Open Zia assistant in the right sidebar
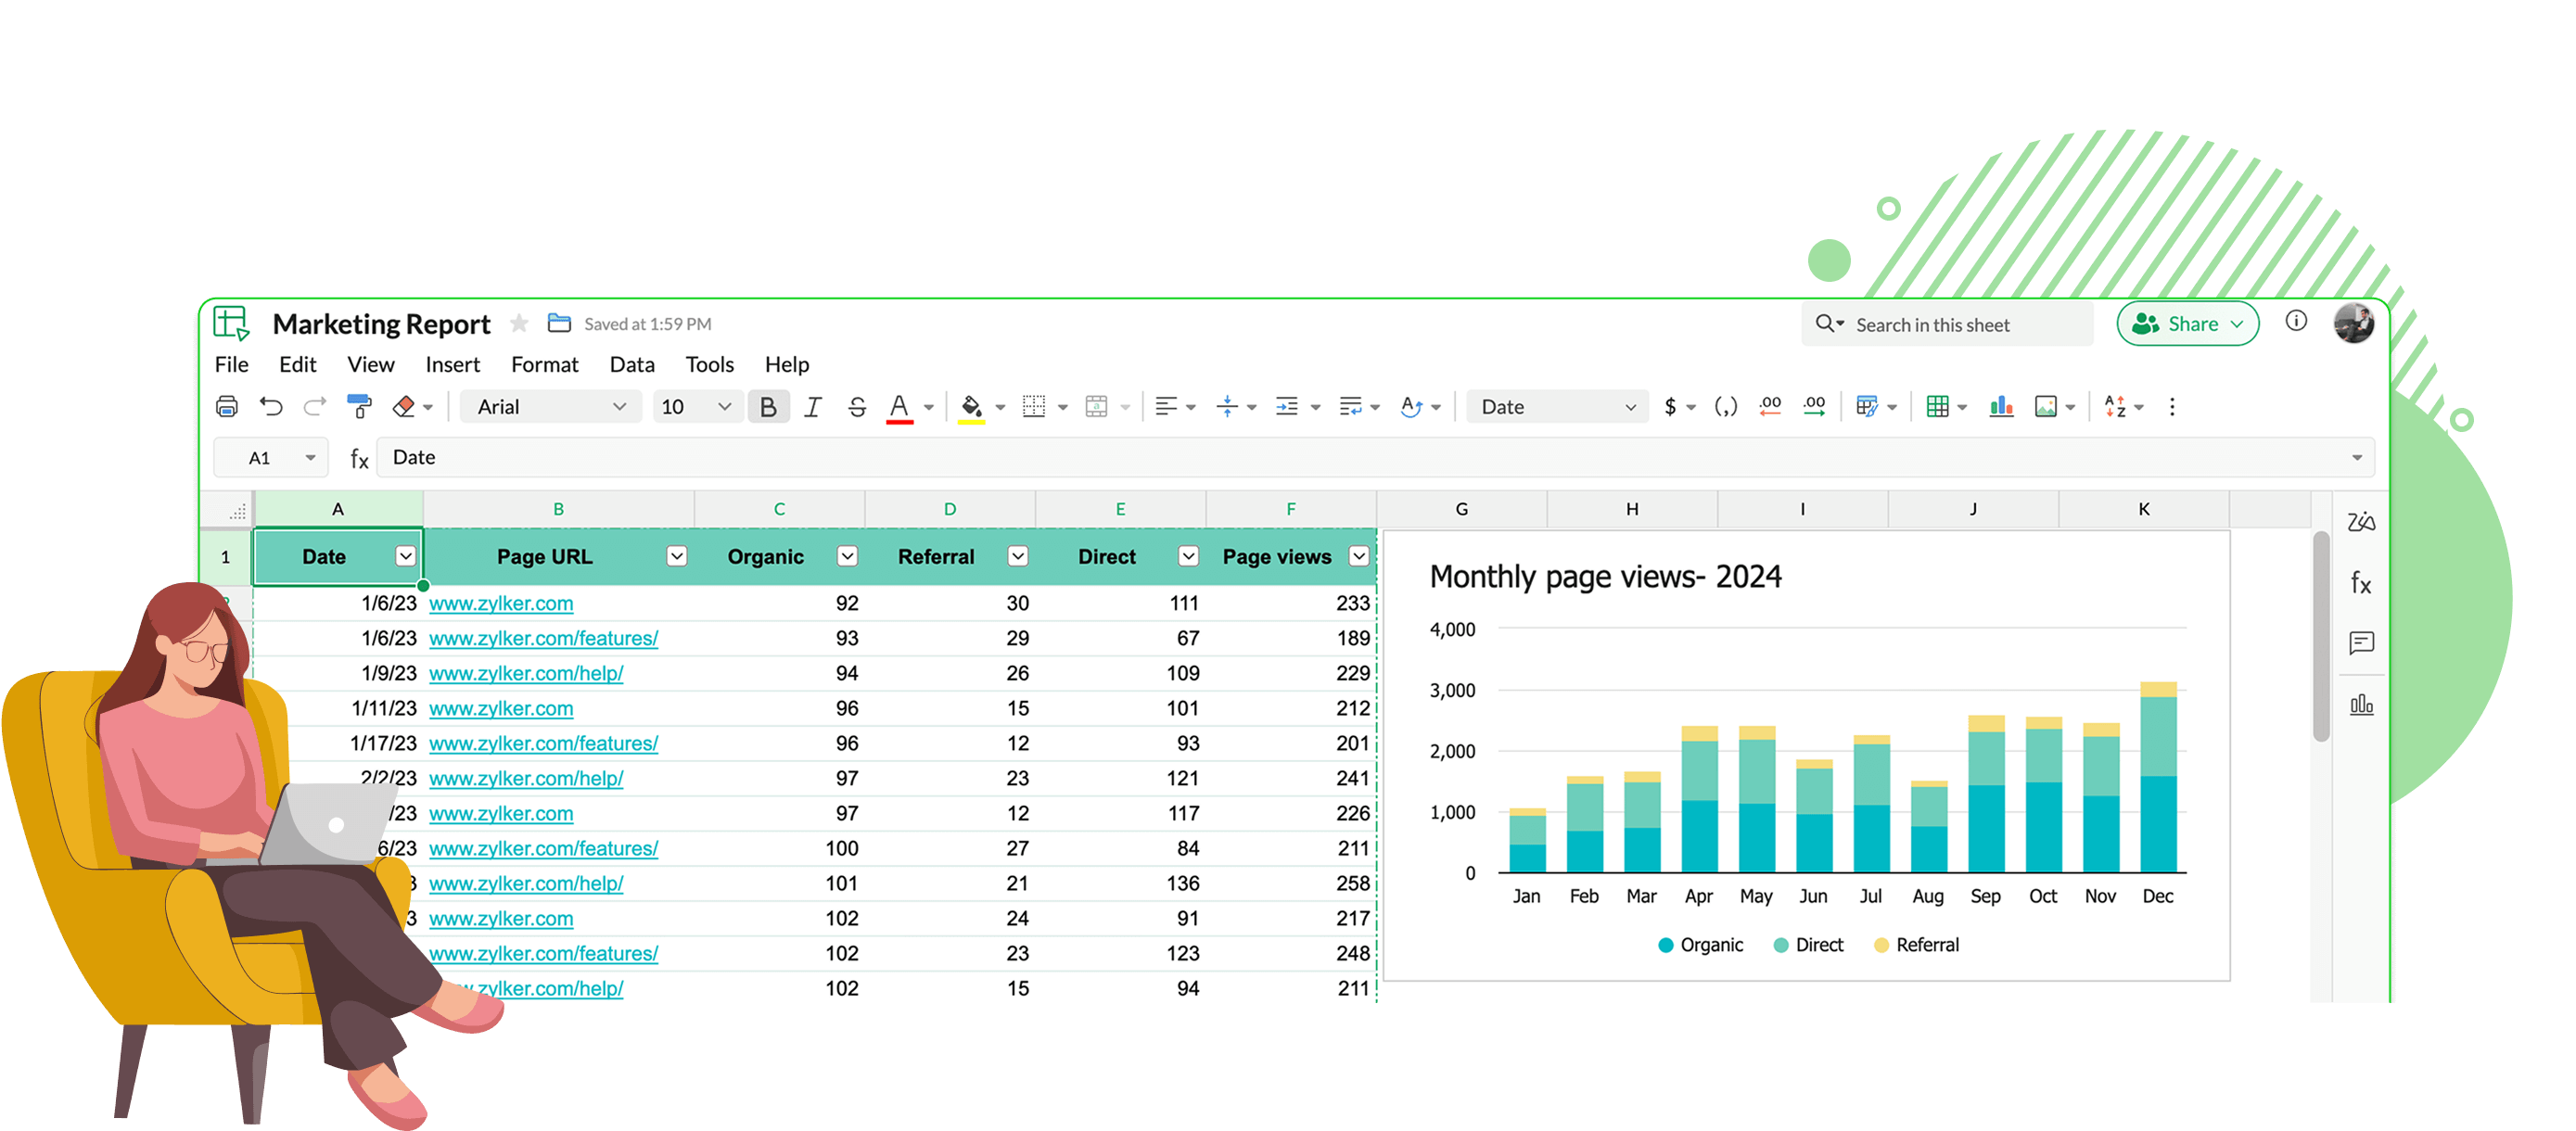 click(2361, 520)
